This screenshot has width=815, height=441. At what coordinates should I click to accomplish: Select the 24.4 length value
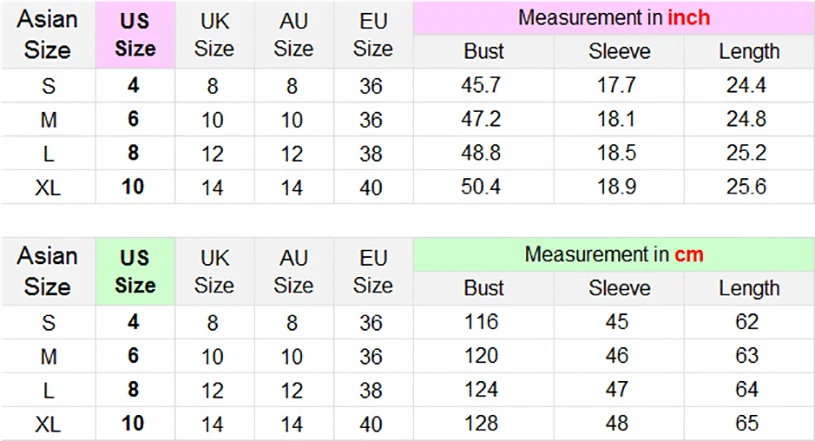tap(746, 86)
